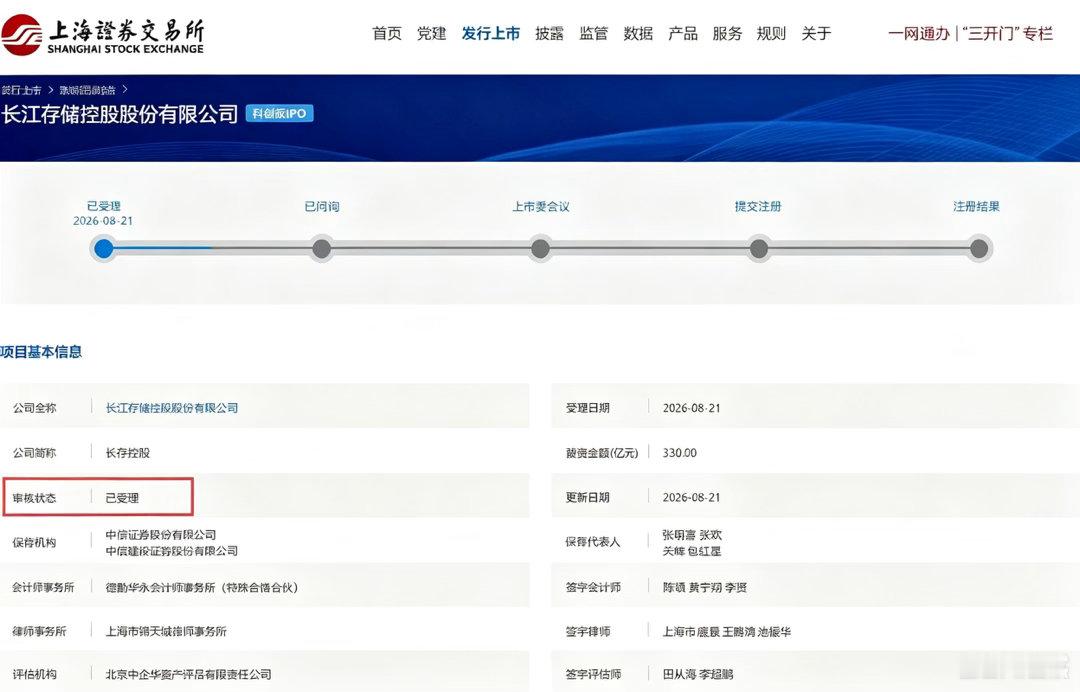1080x692 pixels.
Task: Click the 上市委会议 stage label
Action: point(541,206)
